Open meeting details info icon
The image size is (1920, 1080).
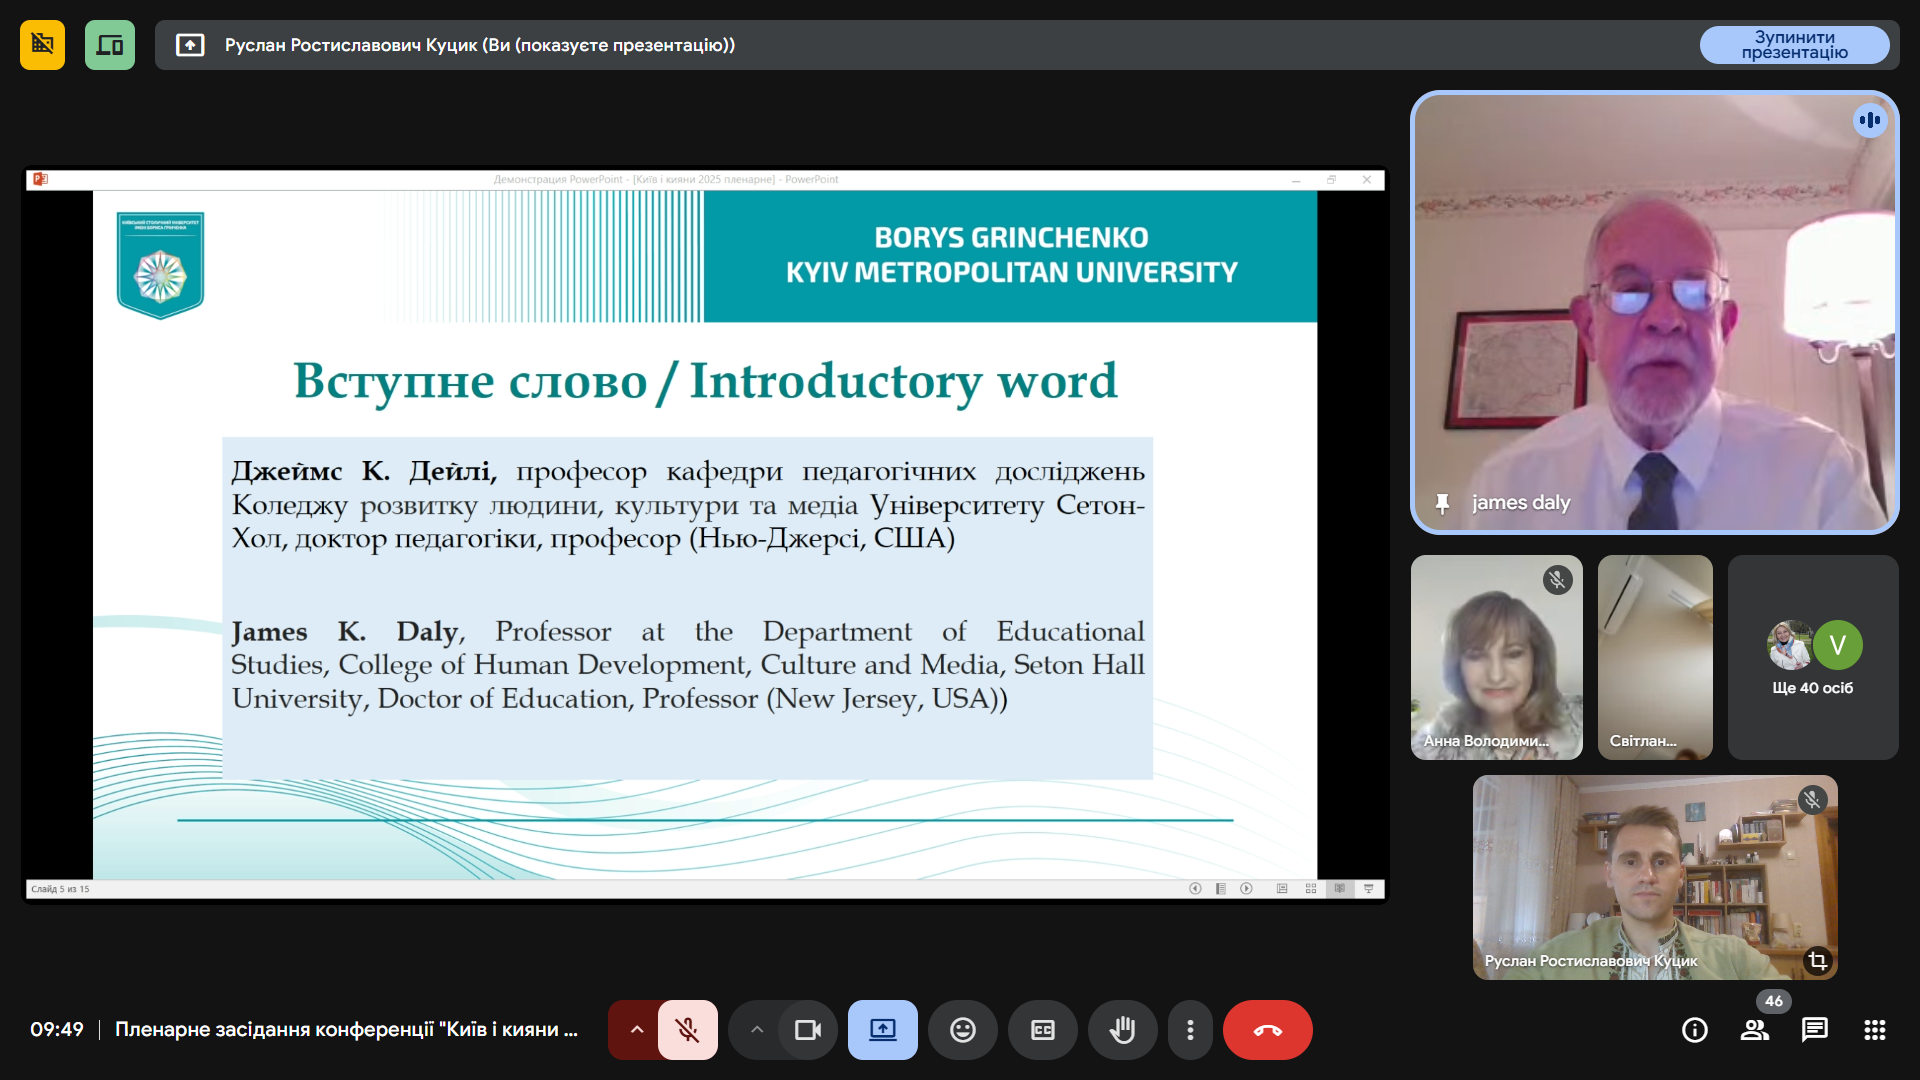(x=1694, y=1030)
